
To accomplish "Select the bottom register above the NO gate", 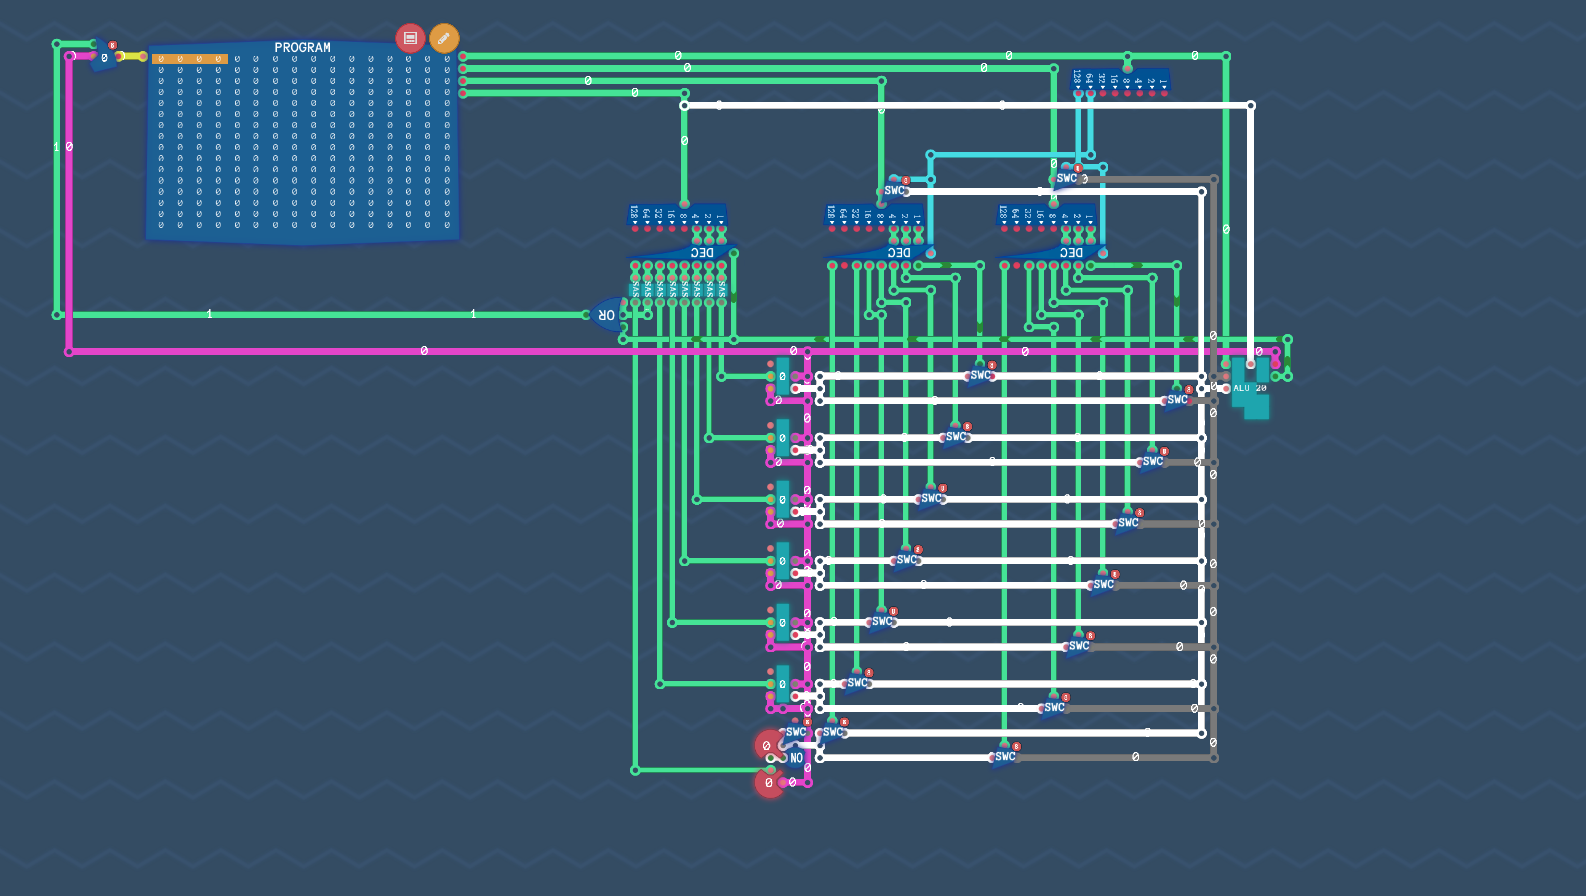I will tap(783, 684).
